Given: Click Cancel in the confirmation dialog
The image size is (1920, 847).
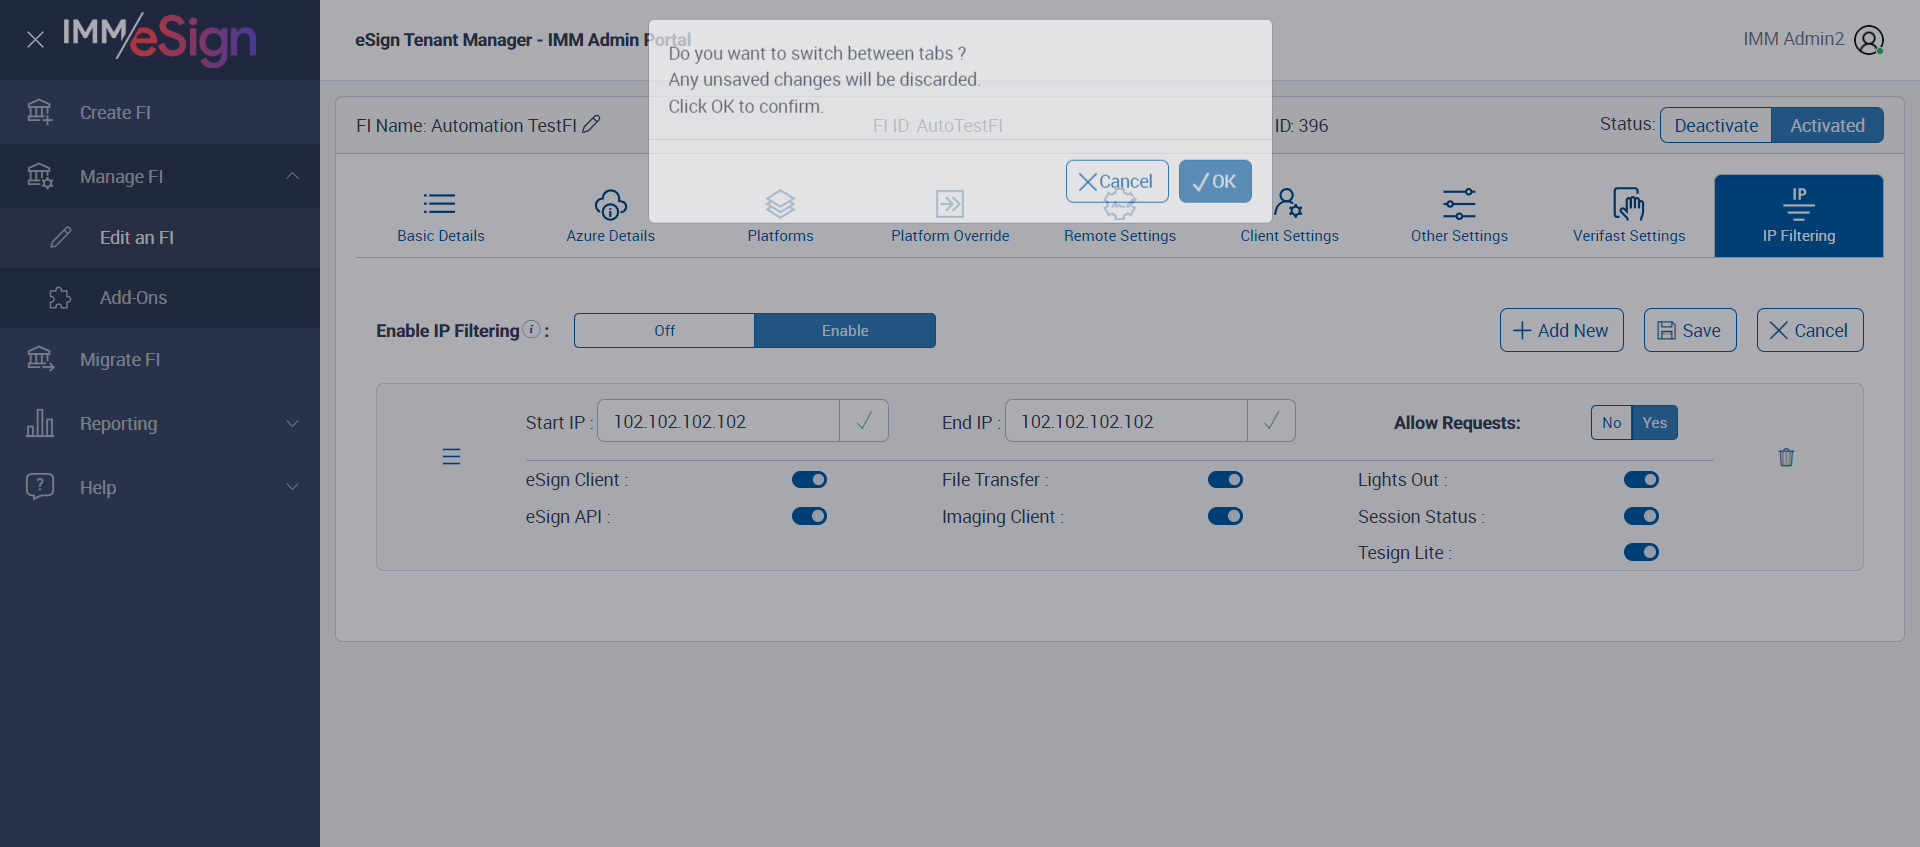Looking at the screenshot, I should point(1117,181).
